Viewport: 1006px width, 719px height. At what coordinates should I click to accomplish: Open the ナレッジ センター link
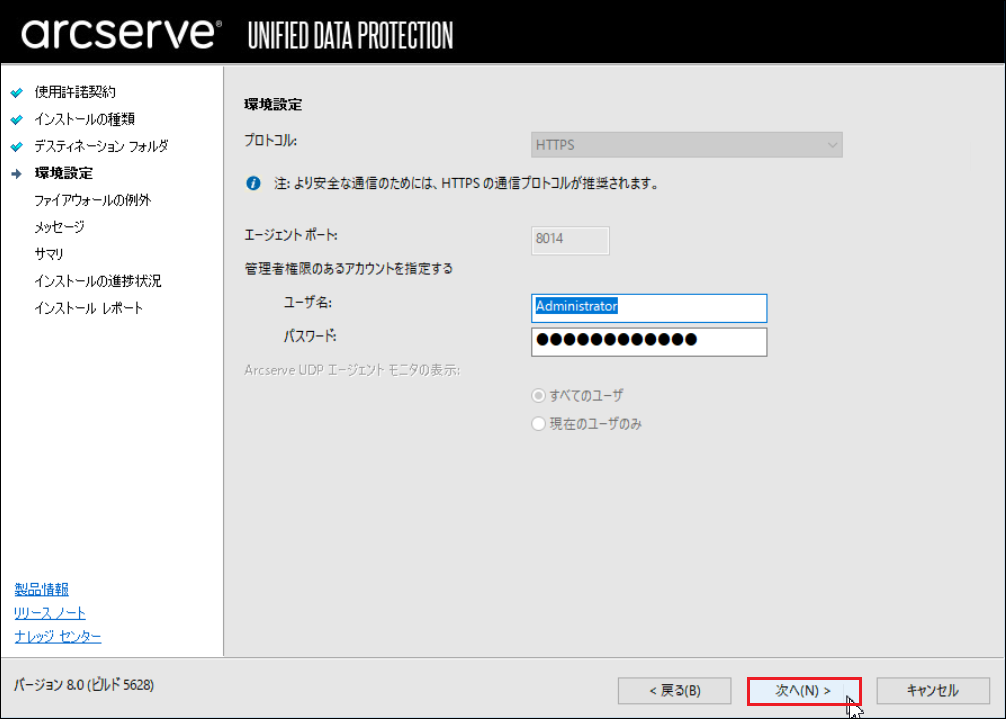[x=58, y=636]
